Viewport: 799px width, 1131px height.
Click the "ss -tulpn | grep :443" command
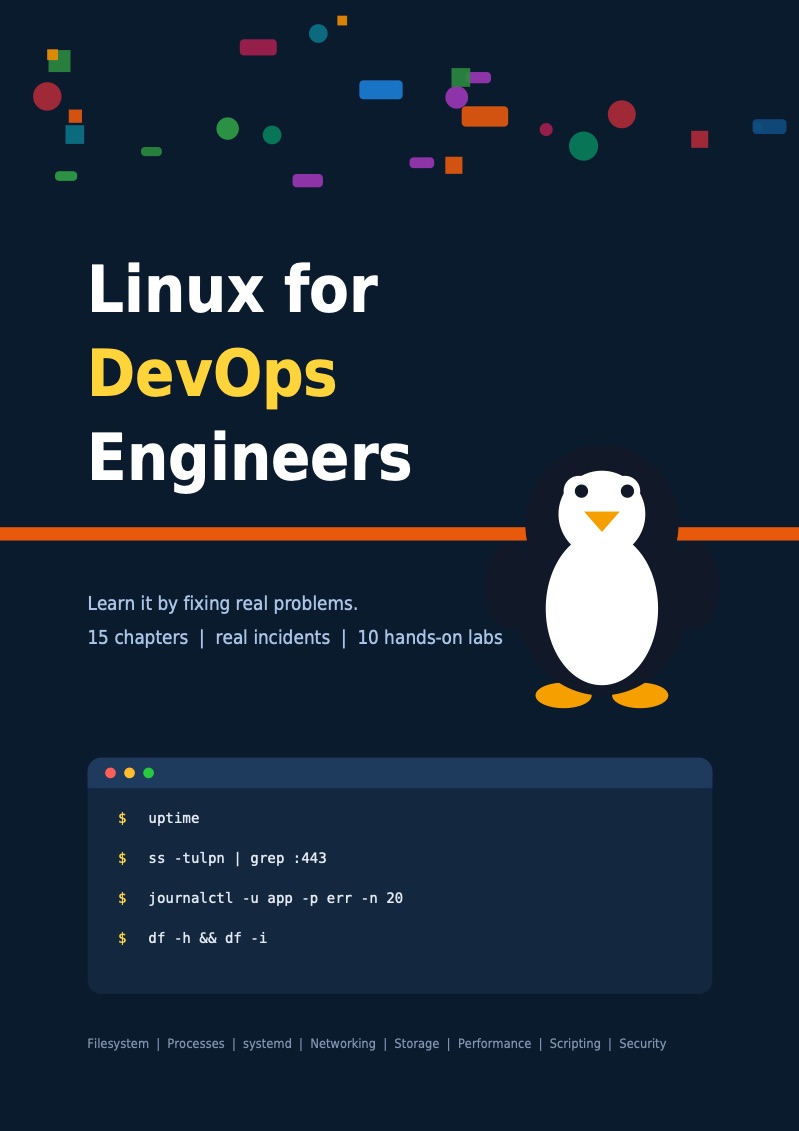click(x=237, y=858)
